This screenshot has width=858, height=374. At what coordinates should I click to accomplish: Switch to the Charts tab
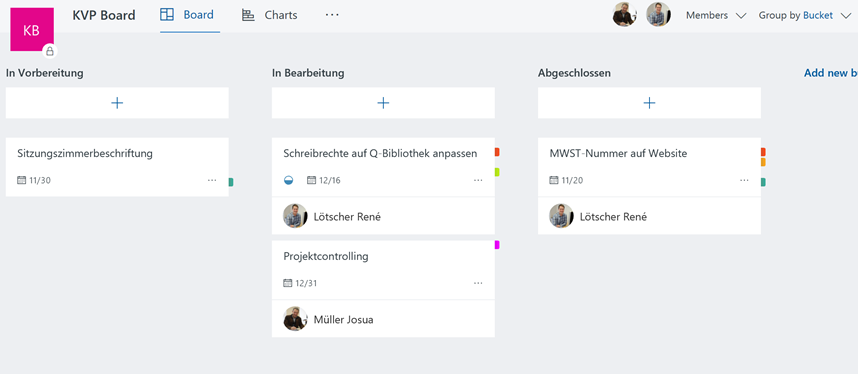click(270, 15)
